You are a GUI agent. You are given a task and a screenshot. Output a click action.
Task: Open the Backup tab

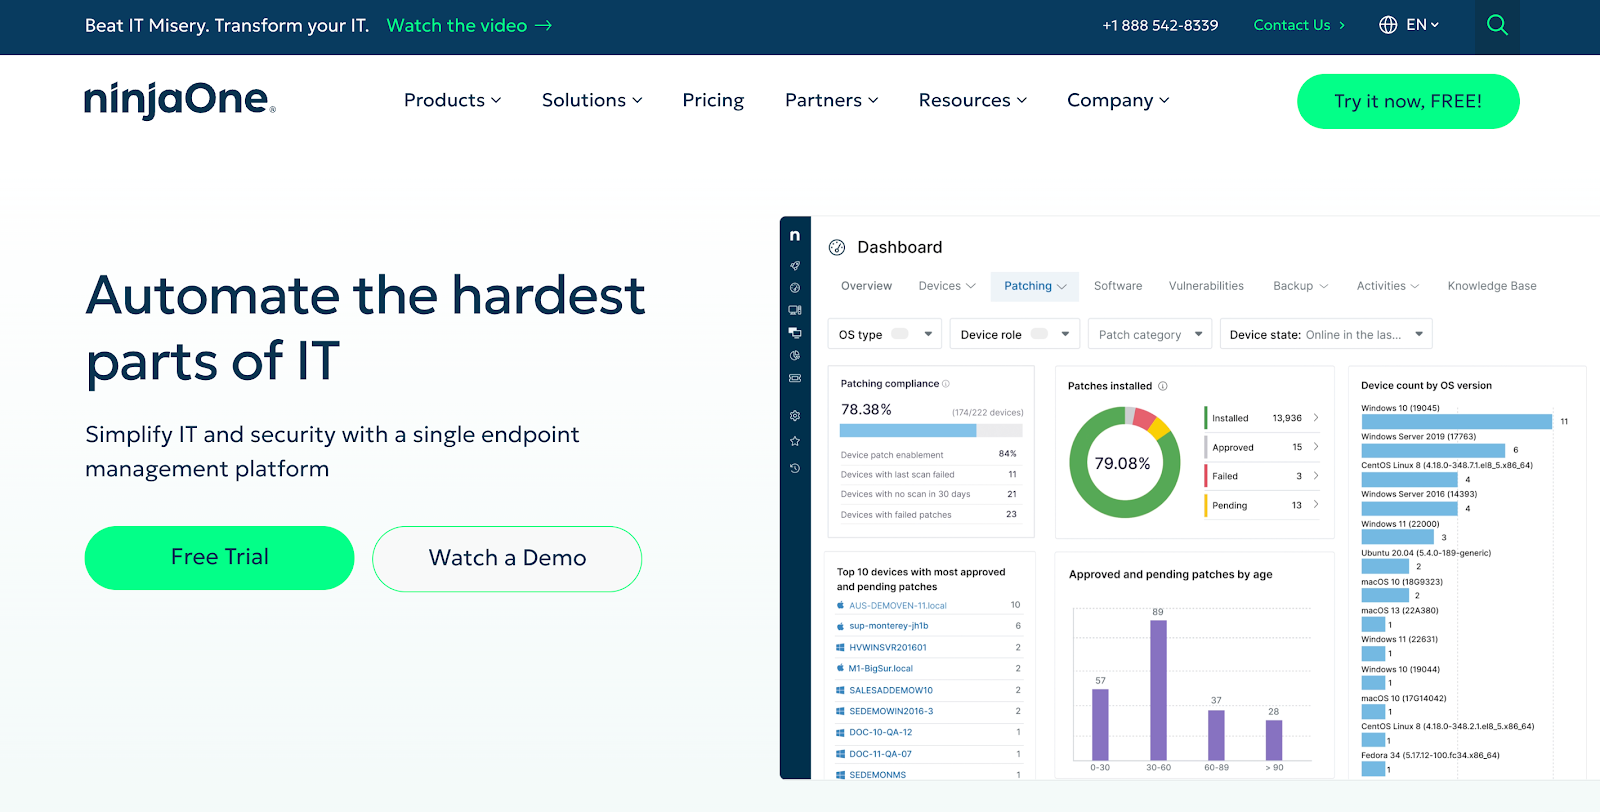pos(1300,286)
